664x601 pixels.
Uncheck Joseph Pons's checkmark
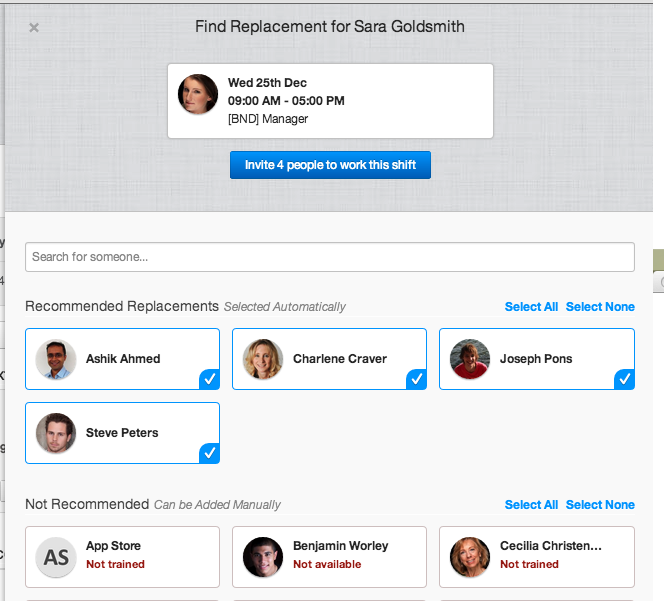pyautogui.click(x=623, y=379)
